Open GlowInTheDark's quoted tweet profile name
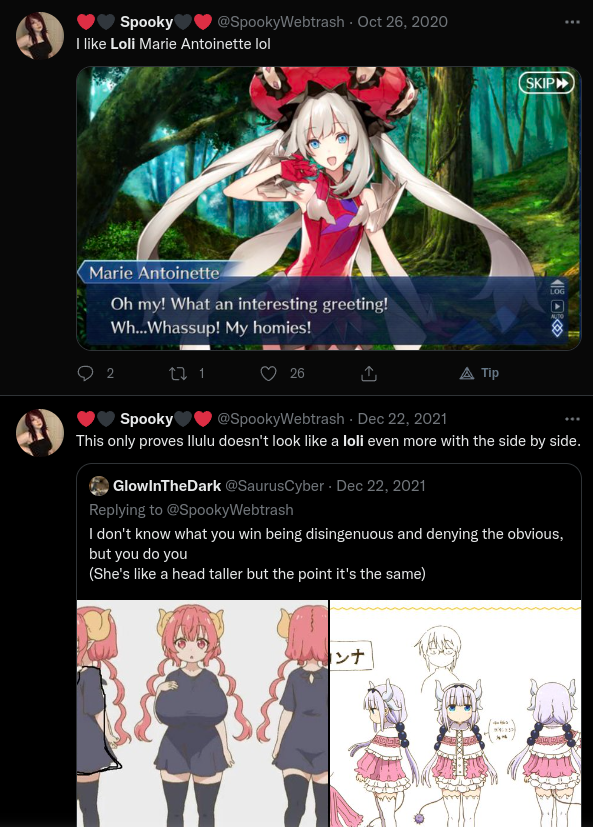Viewport: 593px width, 827px height. tap(167, 486)
